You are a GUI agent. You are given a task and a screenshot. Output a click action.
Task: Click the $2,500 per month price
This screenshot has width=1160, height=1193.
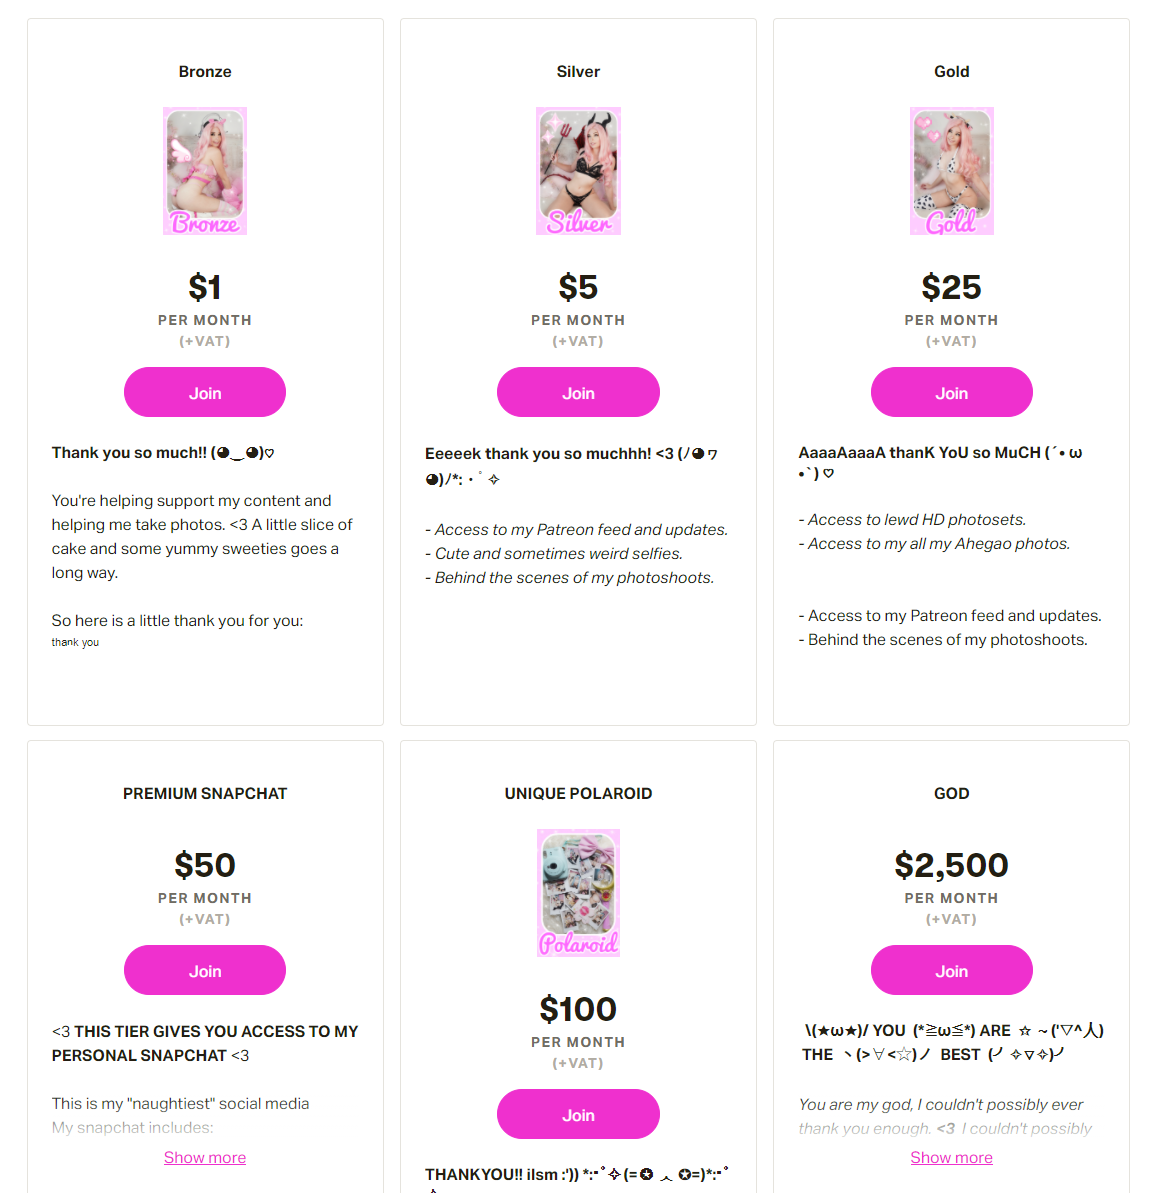(x=952, y=865)
